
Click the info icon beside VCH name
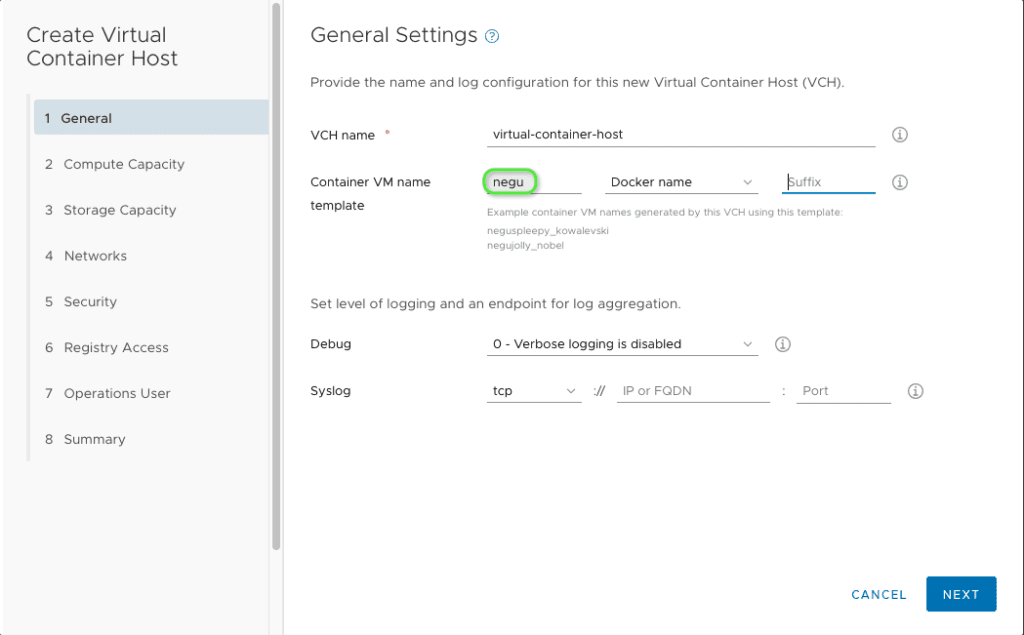(898, 134)
